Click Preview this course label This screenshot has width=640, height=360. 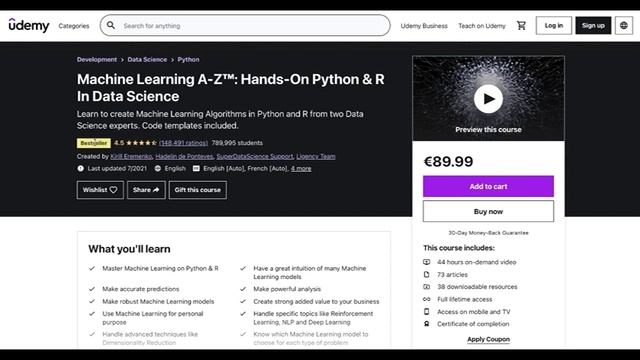pyautogui.click(x=488, y=129)
